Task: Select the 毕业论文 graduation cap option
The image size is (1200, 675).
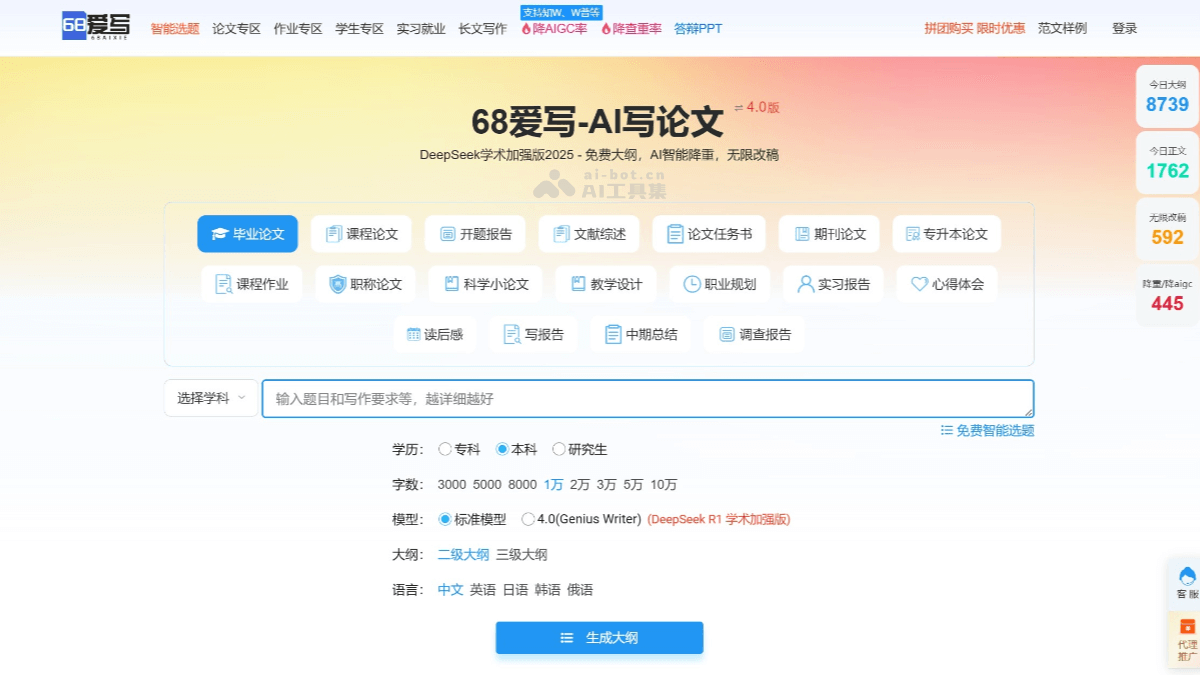Action: [x=247, y=233]
